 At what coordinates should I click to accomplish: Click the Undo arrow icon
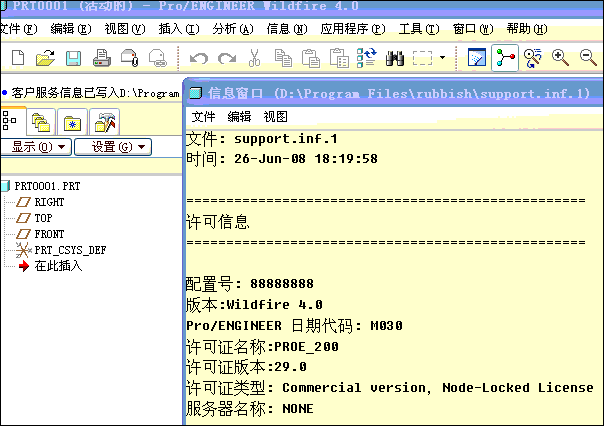[x=199, y=58]
